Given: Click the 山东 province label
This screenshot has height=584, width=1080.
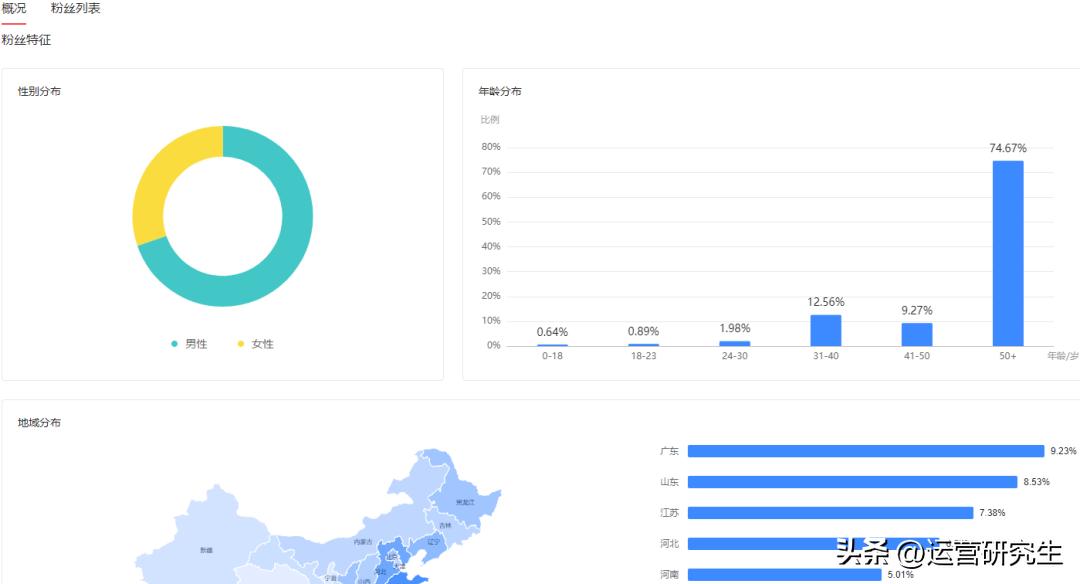Looking at the screenshot, I should (x=668, y=480).
